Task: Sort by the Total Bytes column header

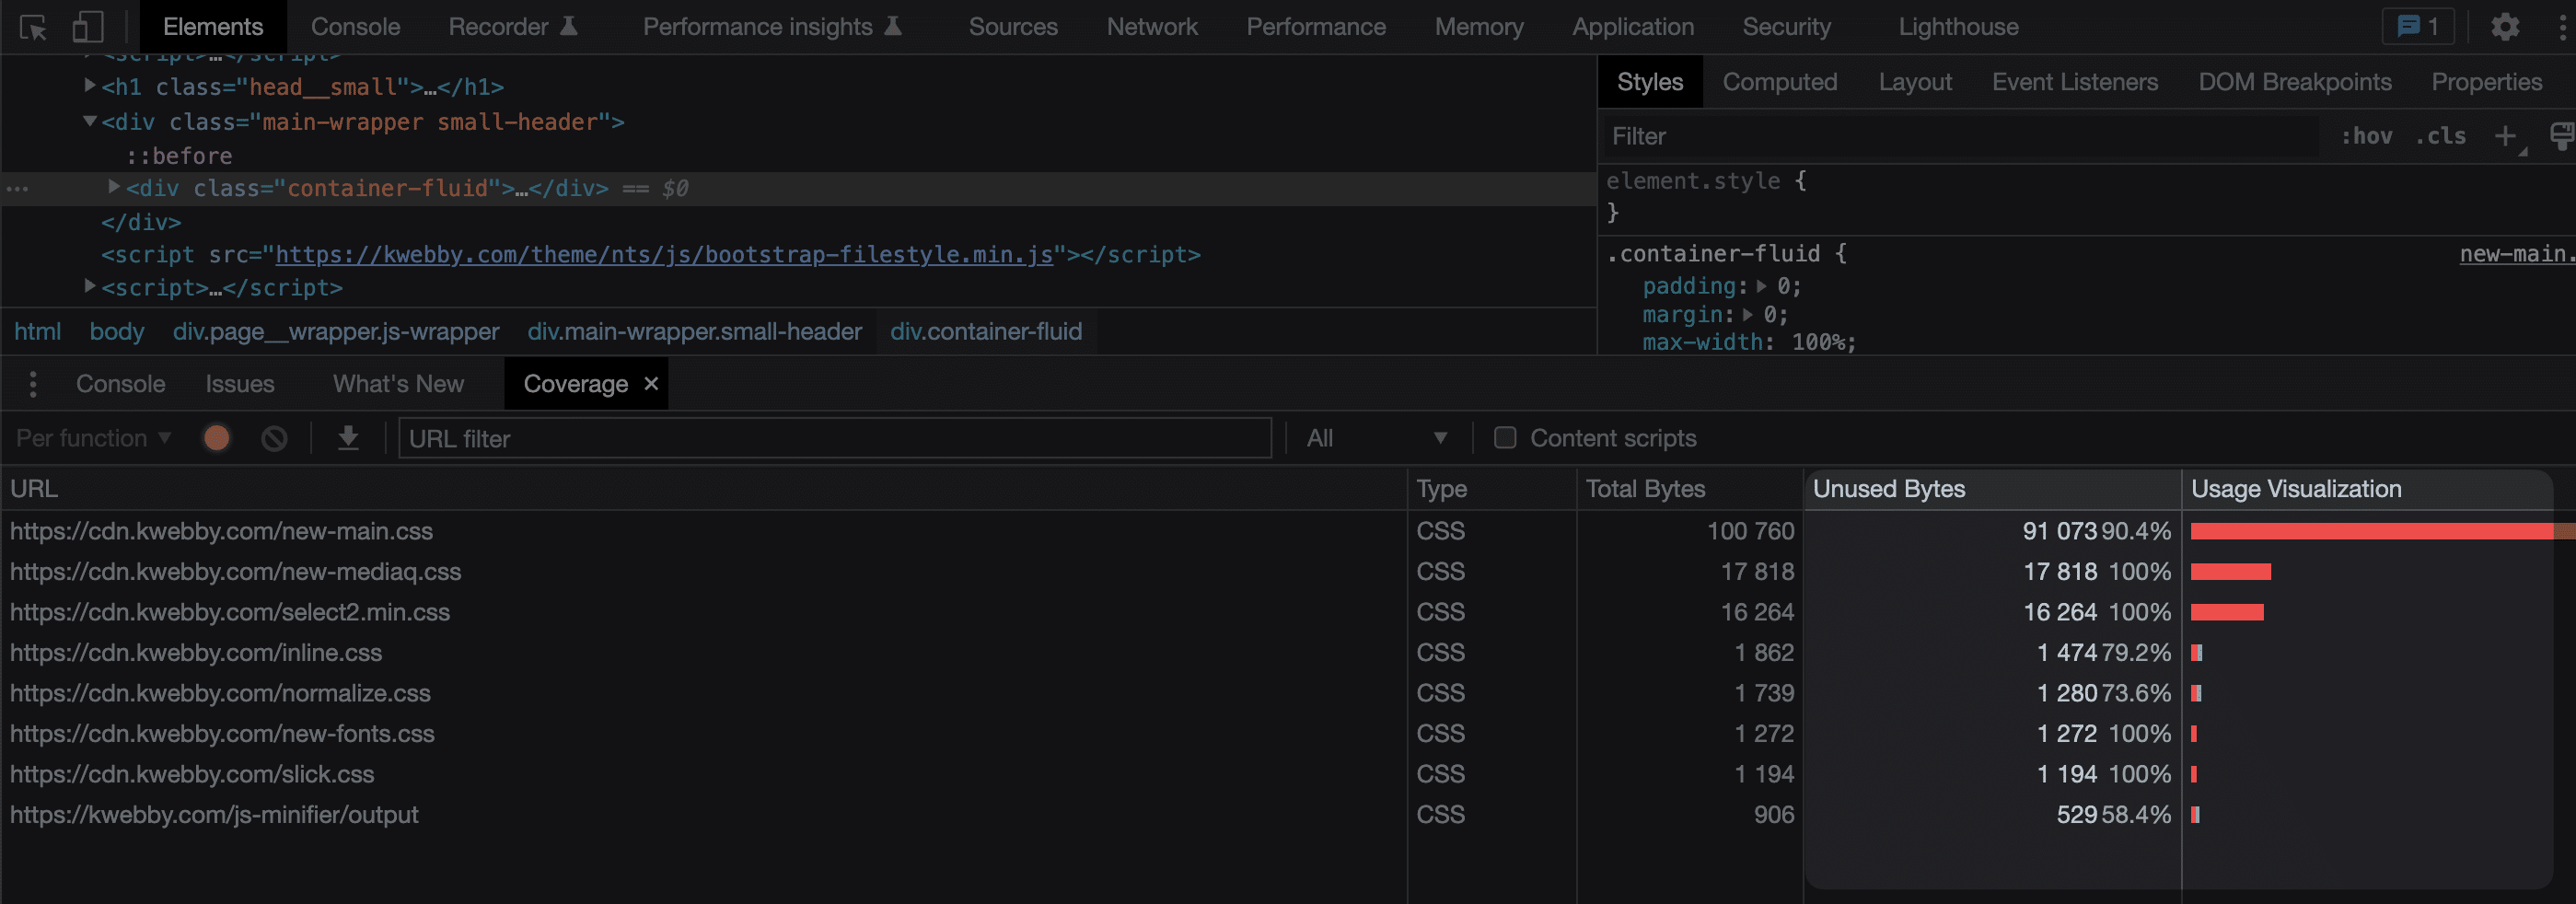Action: coord(1690,489)
